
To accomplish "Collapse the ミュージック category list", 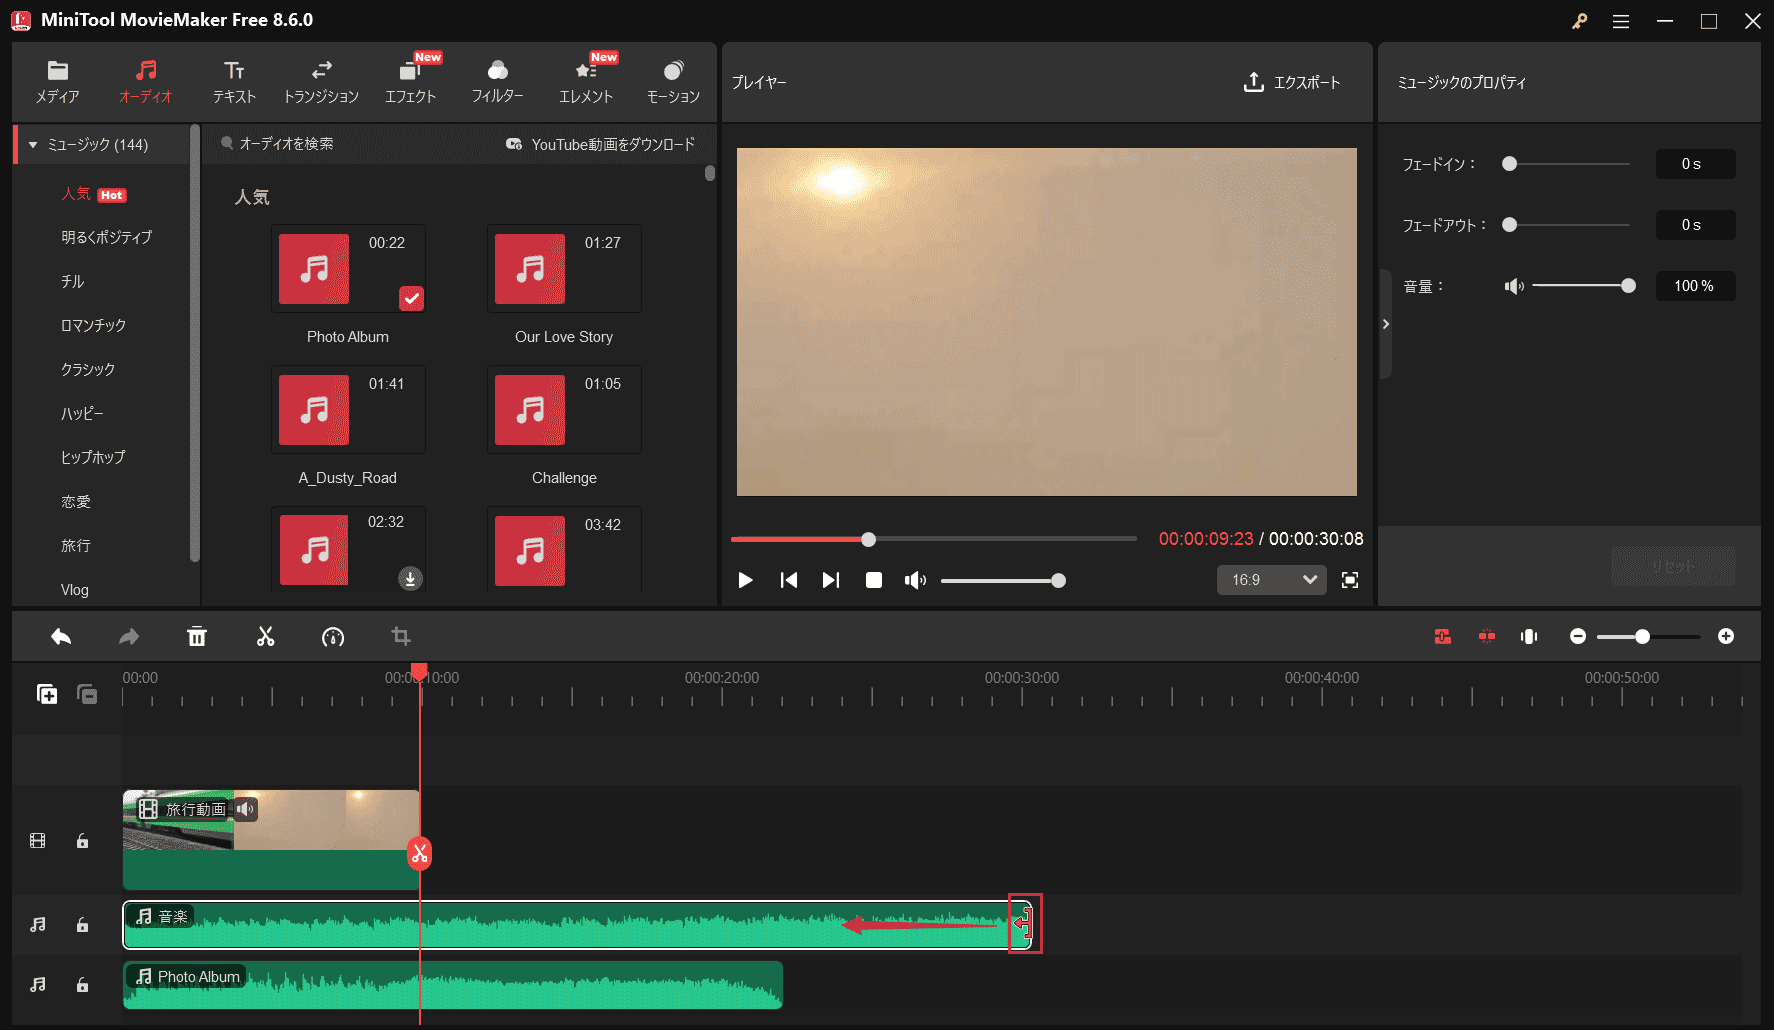I will tap(33, 144).
